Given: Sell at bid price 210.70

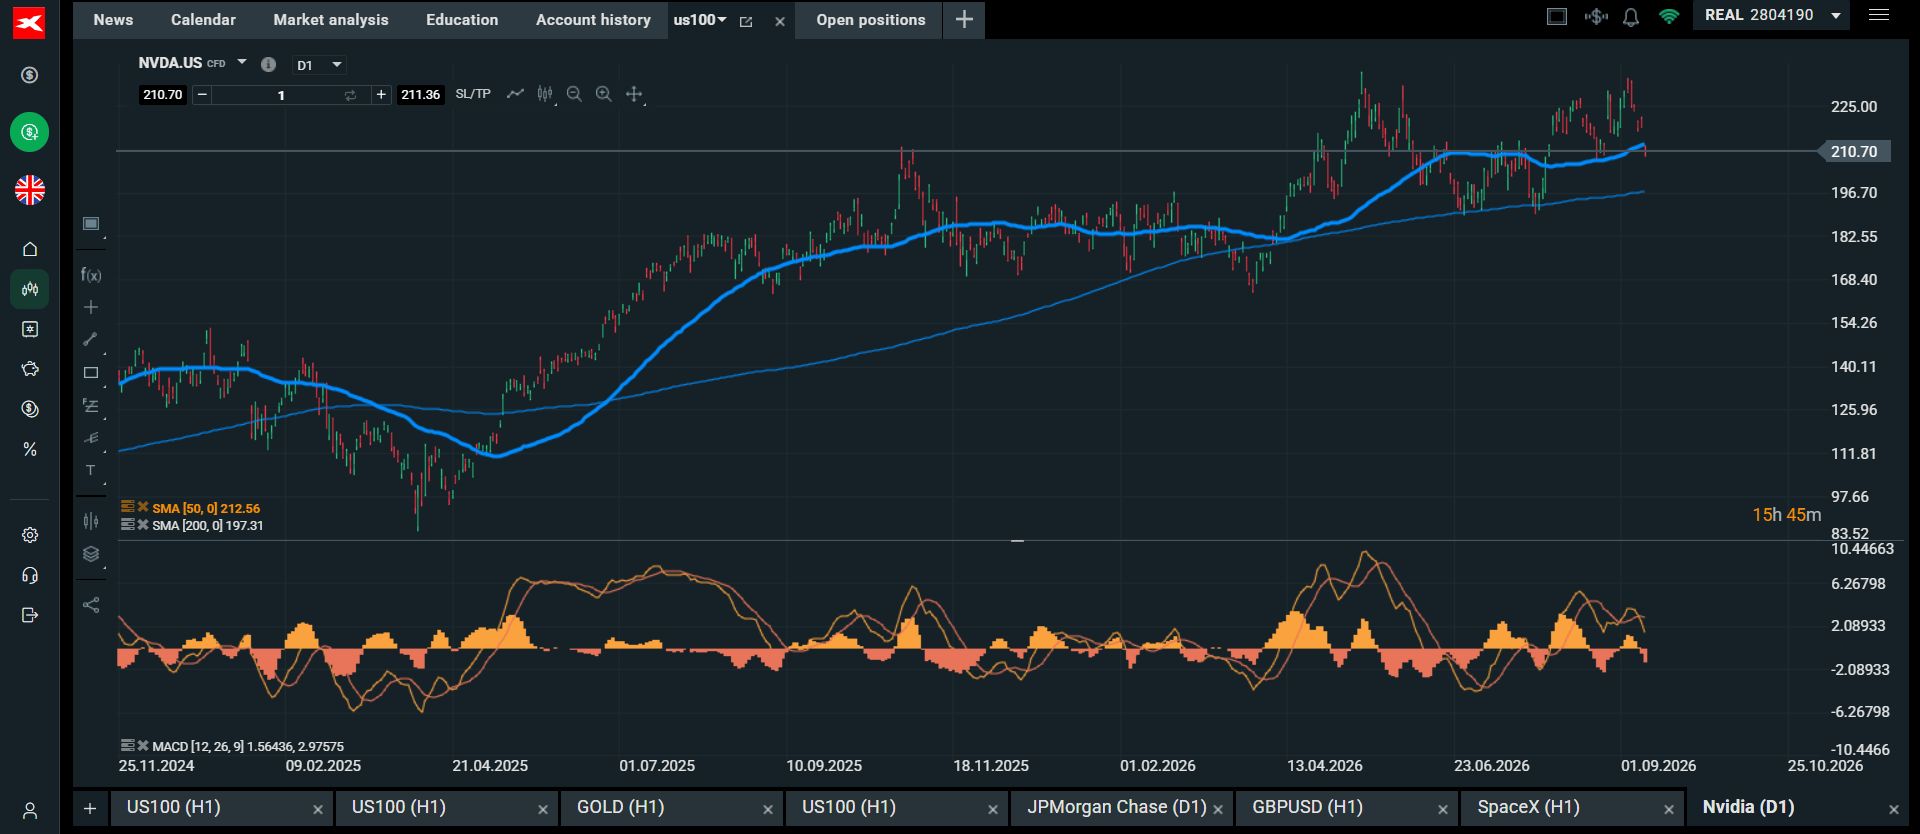Looking at the screenshot, I should [x=163, y=95].
